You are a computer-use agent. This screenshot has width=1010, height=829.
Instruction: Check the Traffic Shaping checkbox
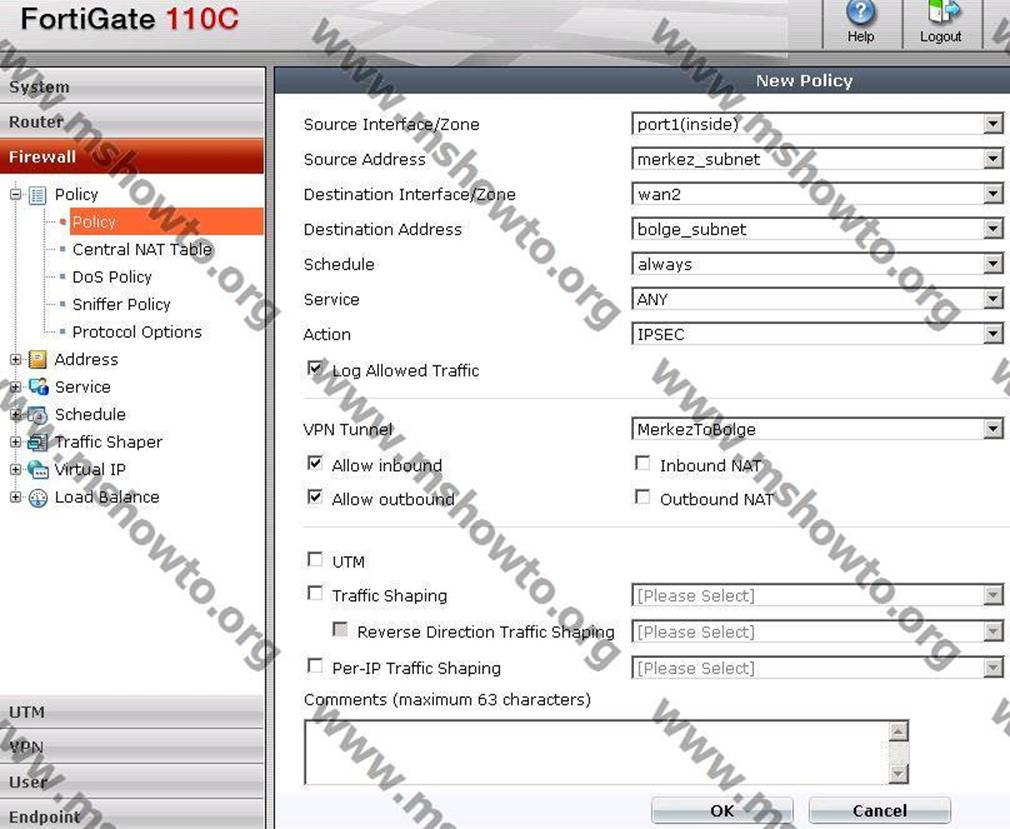coord(315,593)
